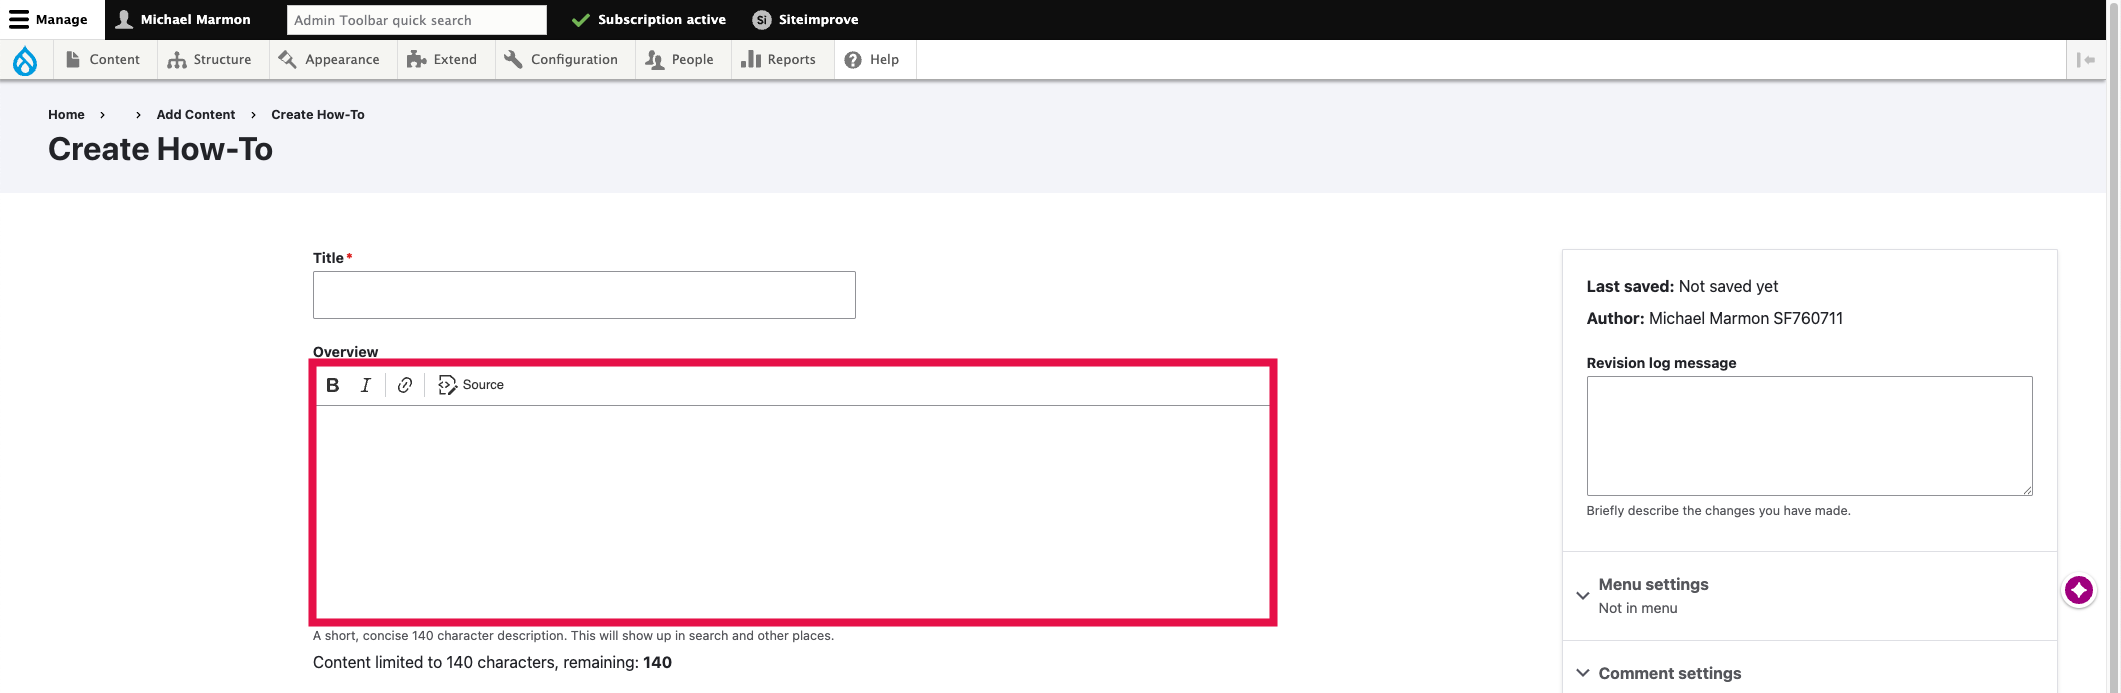Click the purple sparkle floating button
This screenshot has height=693, width=2121.
point(2079,590)
